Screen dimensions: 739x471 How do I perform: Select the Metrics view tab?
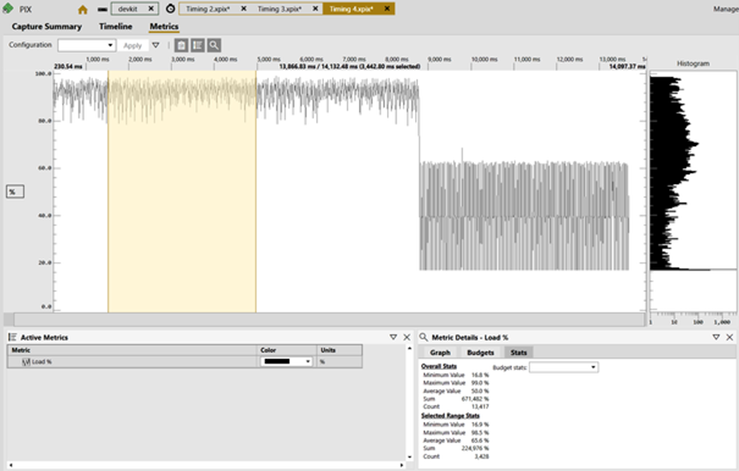click(x=164, y=26)
